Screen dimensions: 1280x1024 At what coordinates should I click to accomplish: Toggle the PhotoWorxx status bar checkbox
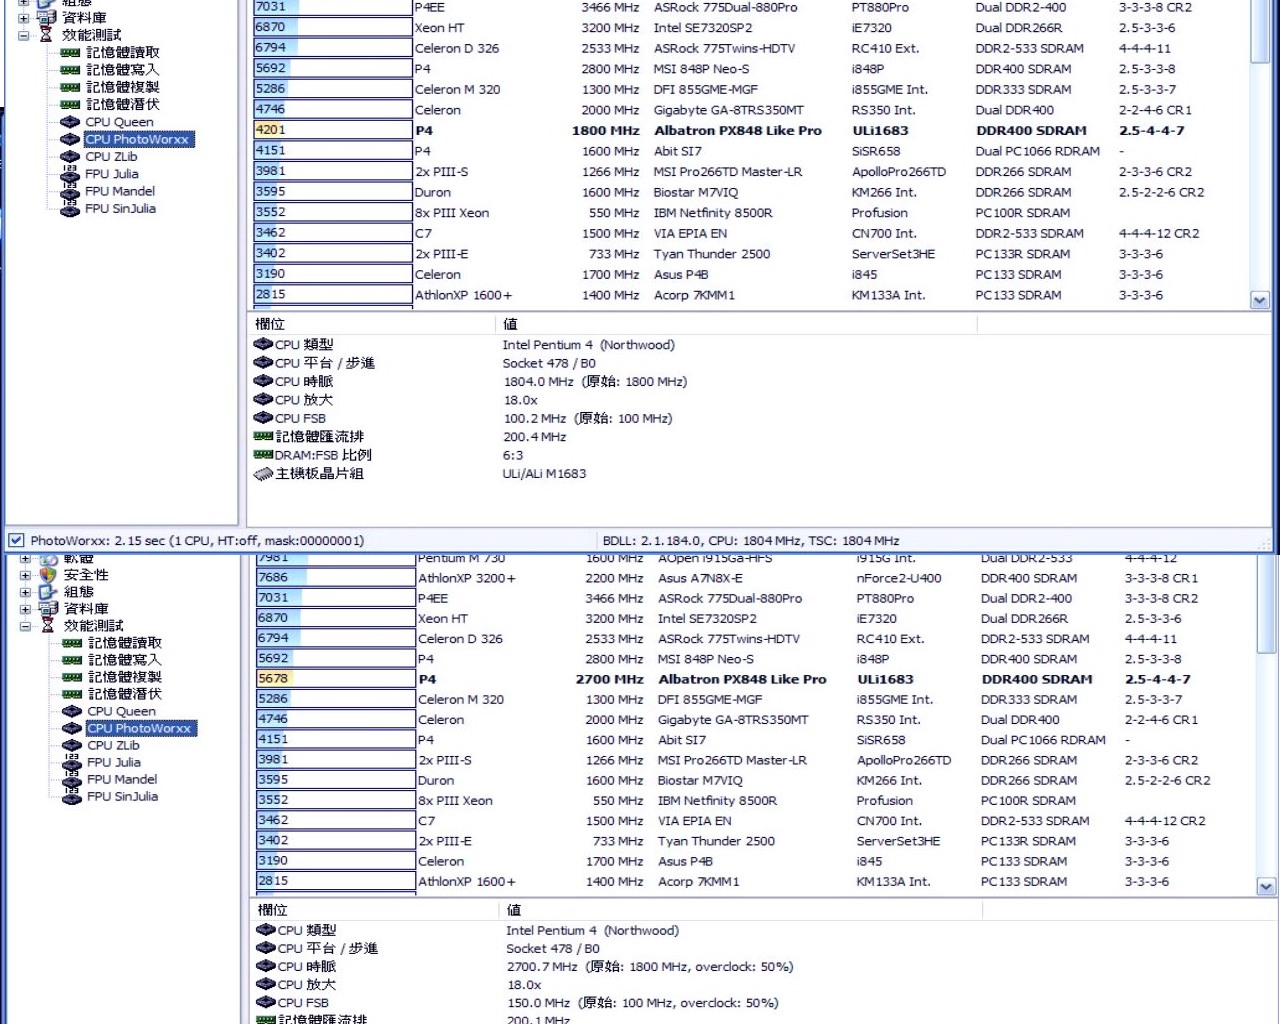[16, 540]
